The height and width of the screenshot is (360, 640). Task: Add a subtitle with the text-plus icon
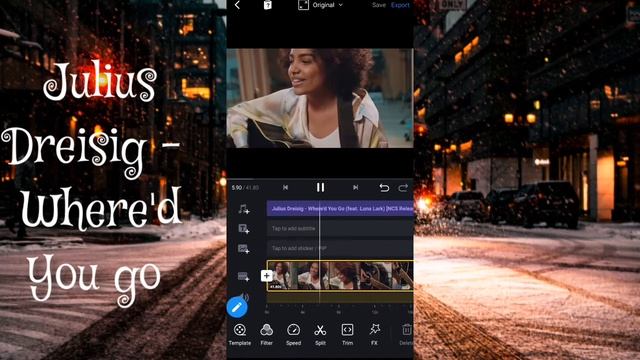click(x=244, y=229)
